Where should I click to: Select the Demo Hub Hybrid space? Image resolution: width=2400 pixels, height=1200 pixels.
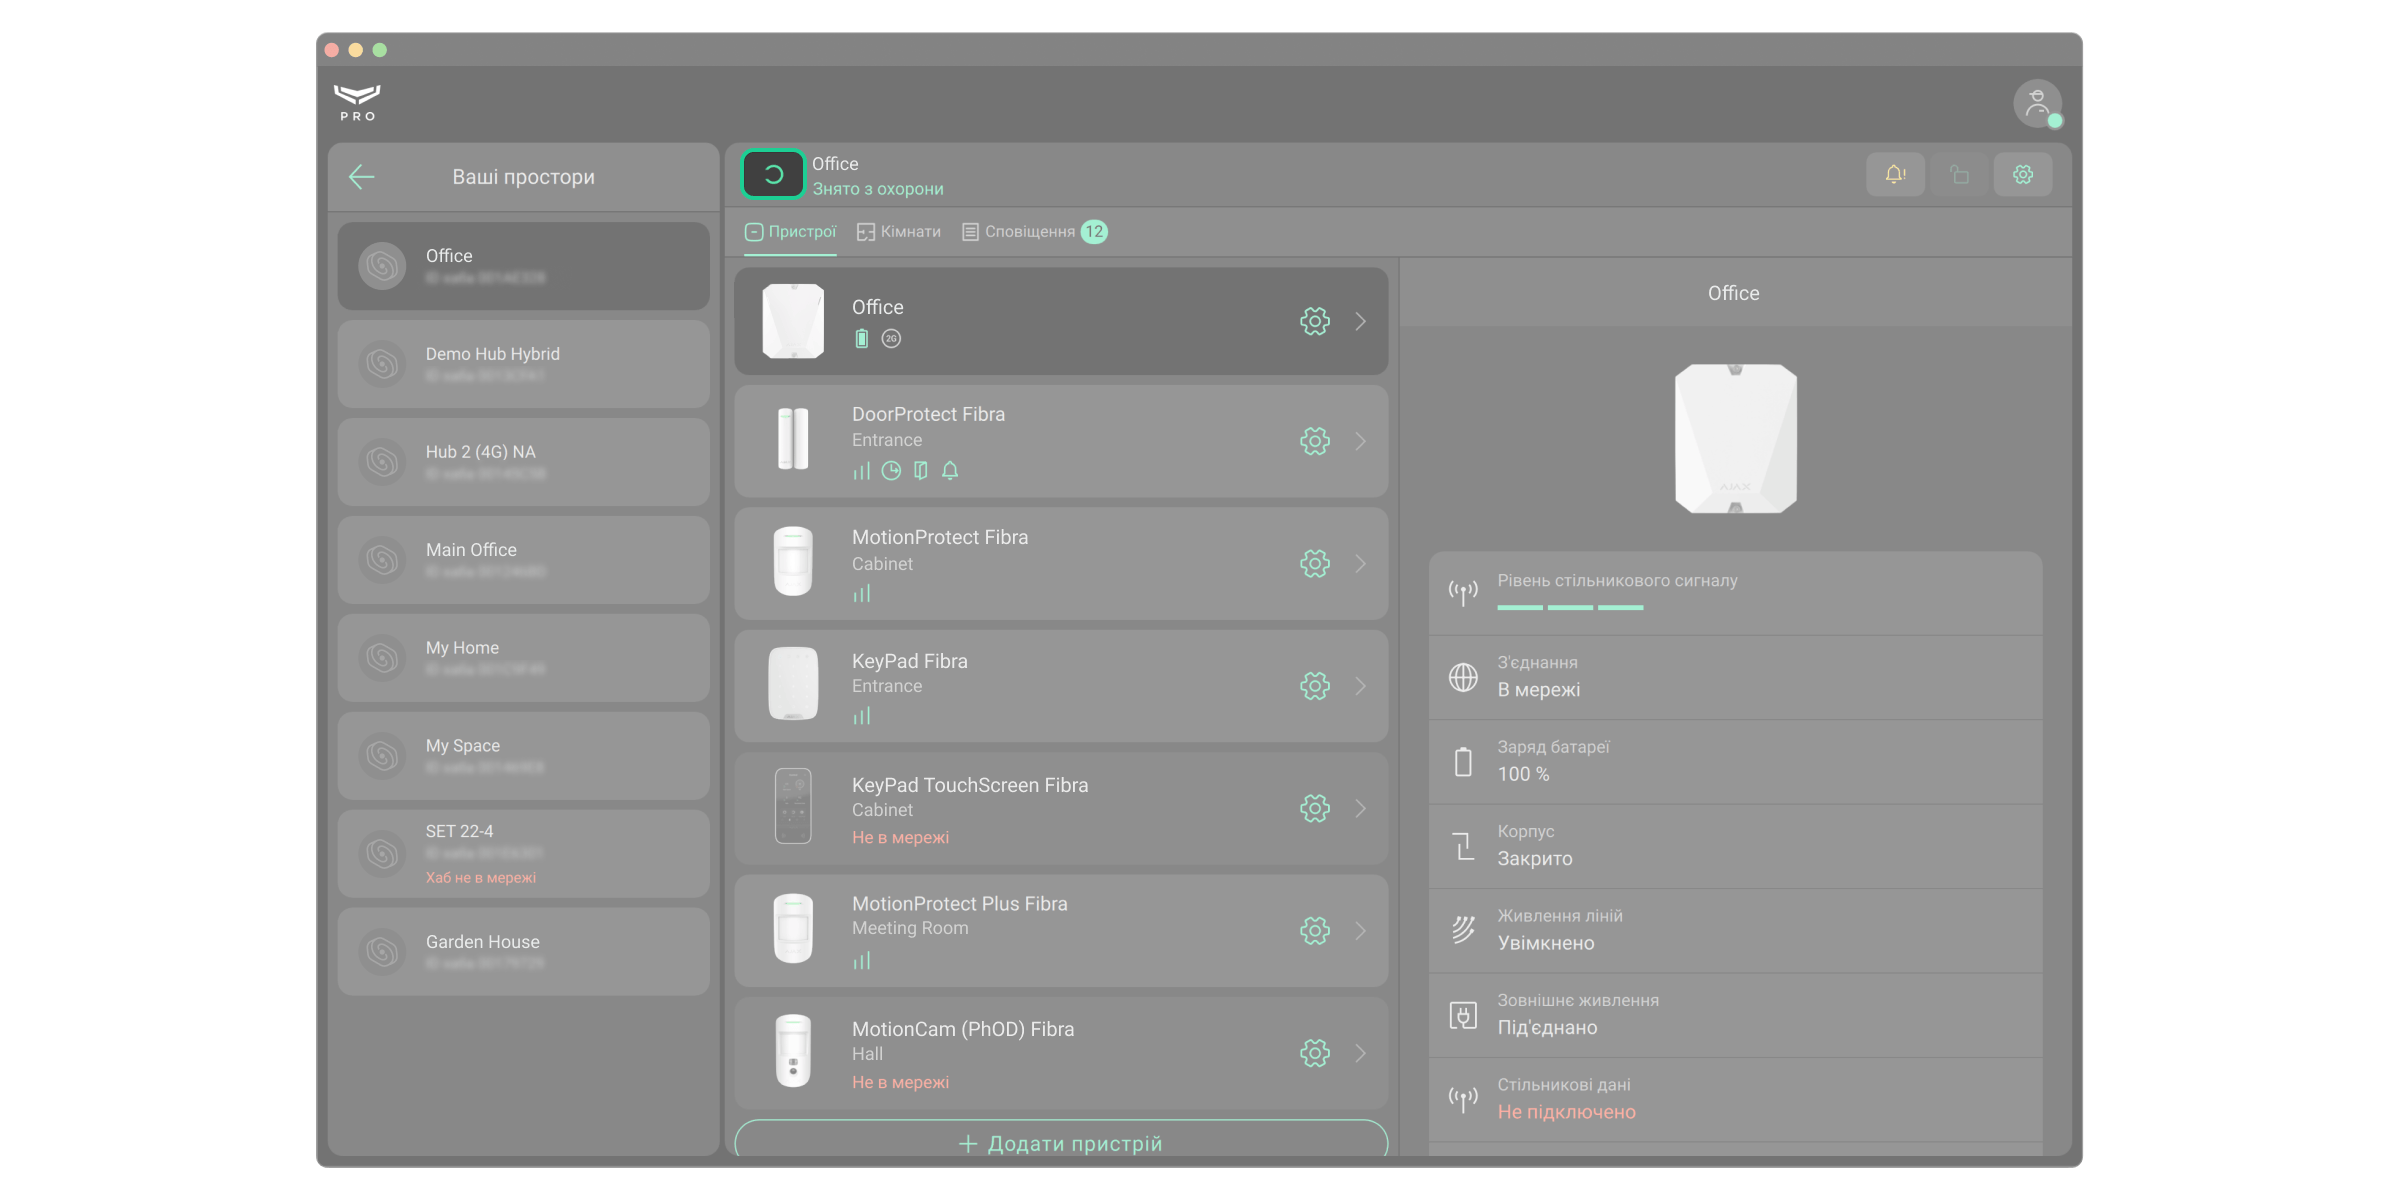(524, 363)
